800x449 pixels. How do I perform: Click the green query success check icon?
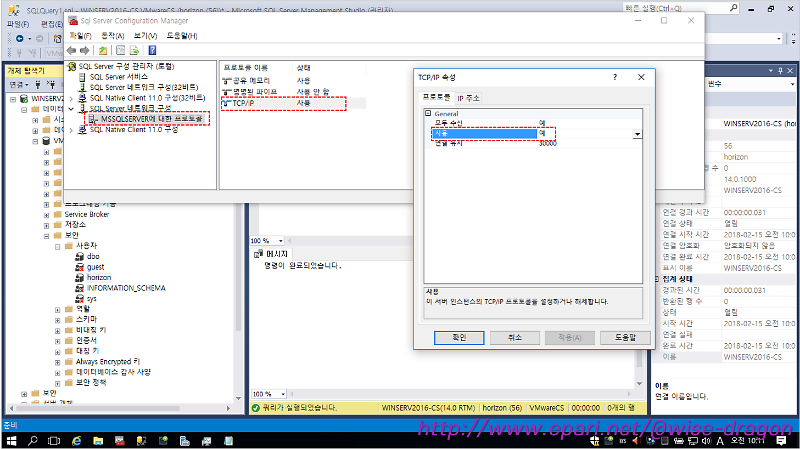(x=256, y=408)
